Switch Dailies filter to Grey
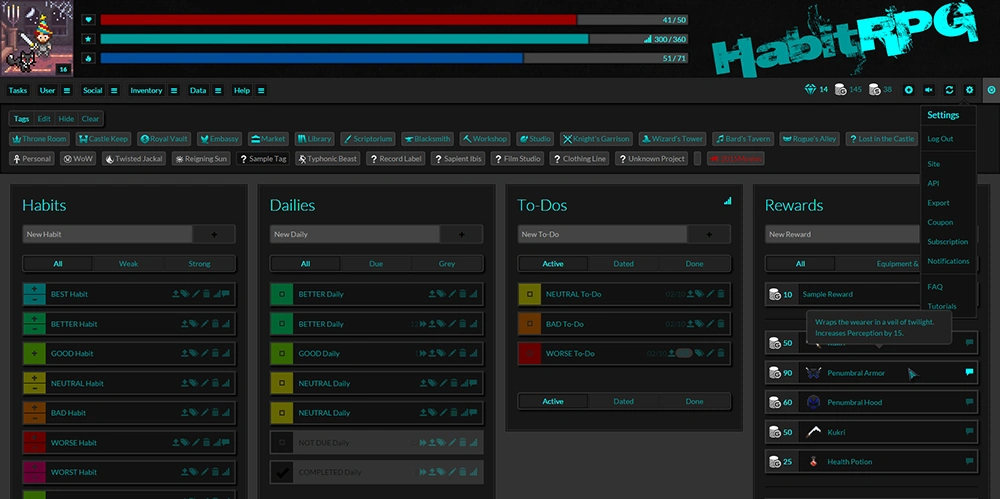The width and height of the screenshot is (1000, 499). [447, 264]
